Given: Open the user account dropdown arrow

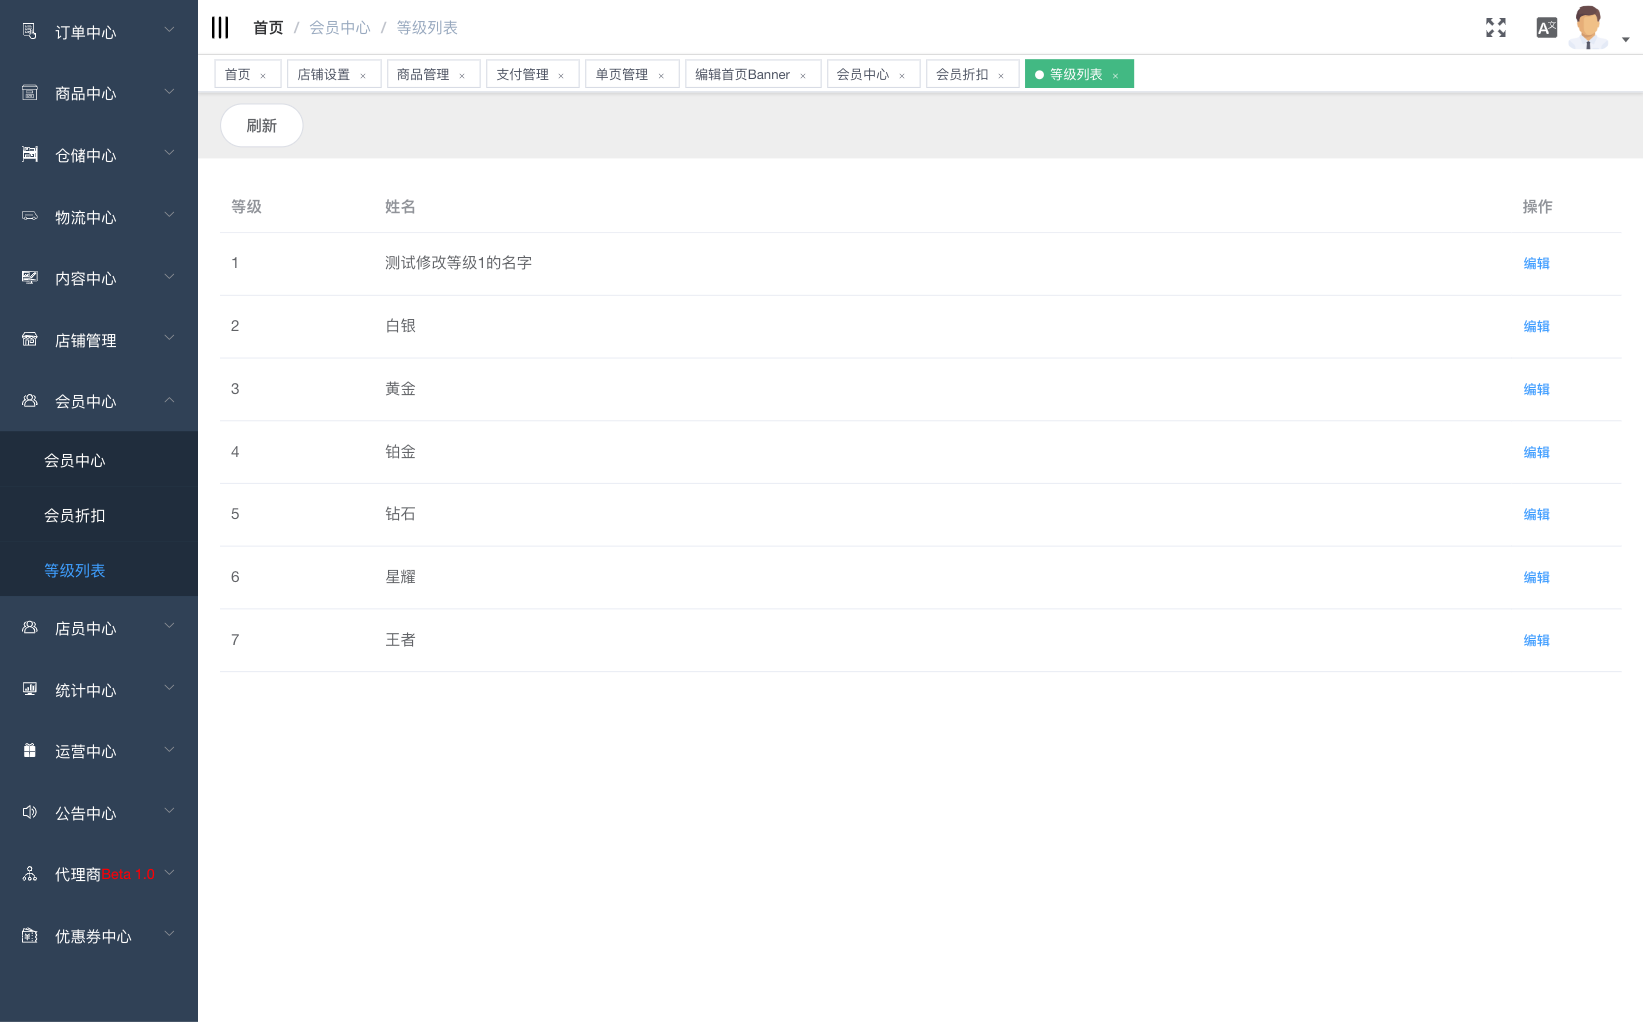Looking at the screenshot, I should pyautogui.click(x=1626, y=40).
